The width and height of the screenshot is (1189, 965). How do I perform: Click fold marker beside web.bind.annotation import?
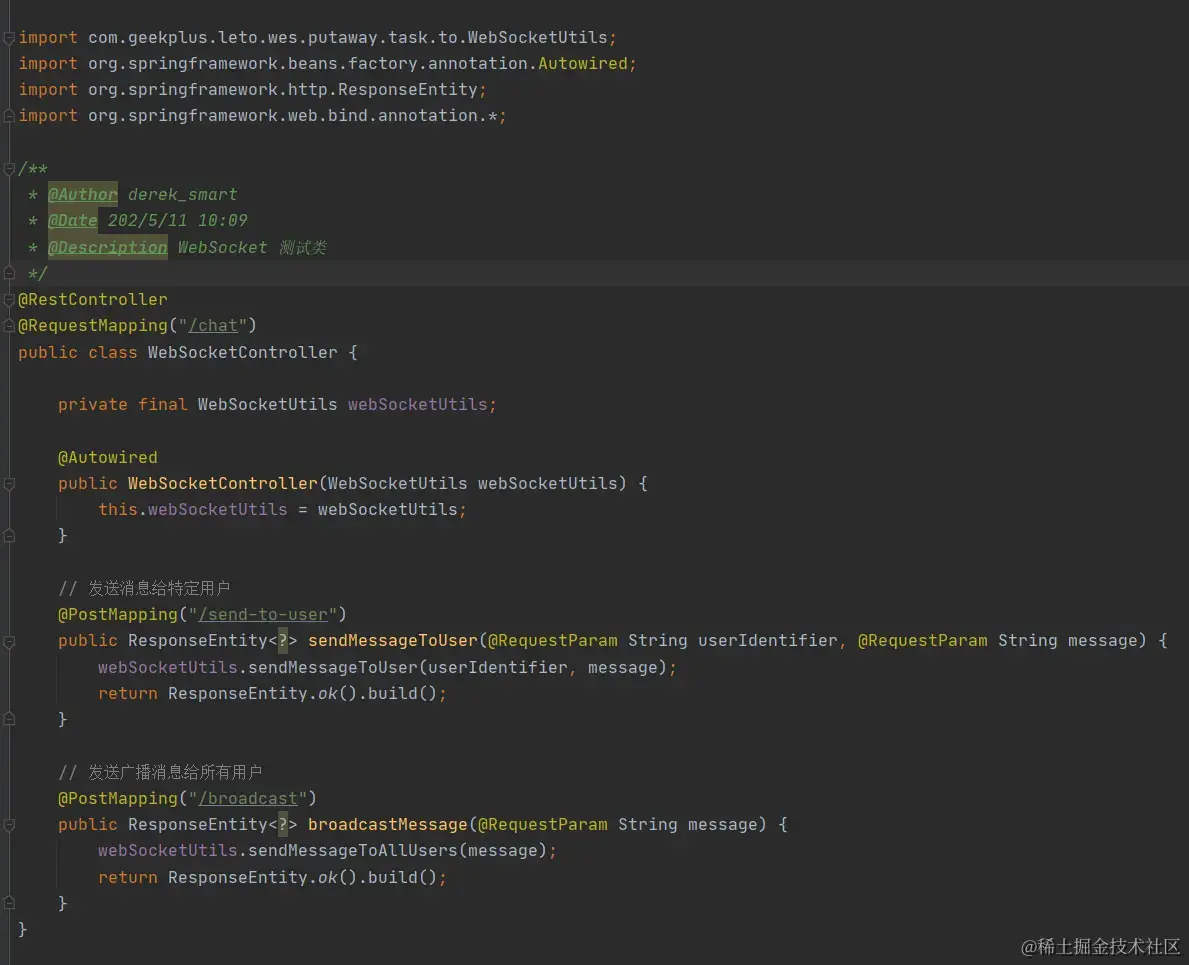click(x=9, y=116)
